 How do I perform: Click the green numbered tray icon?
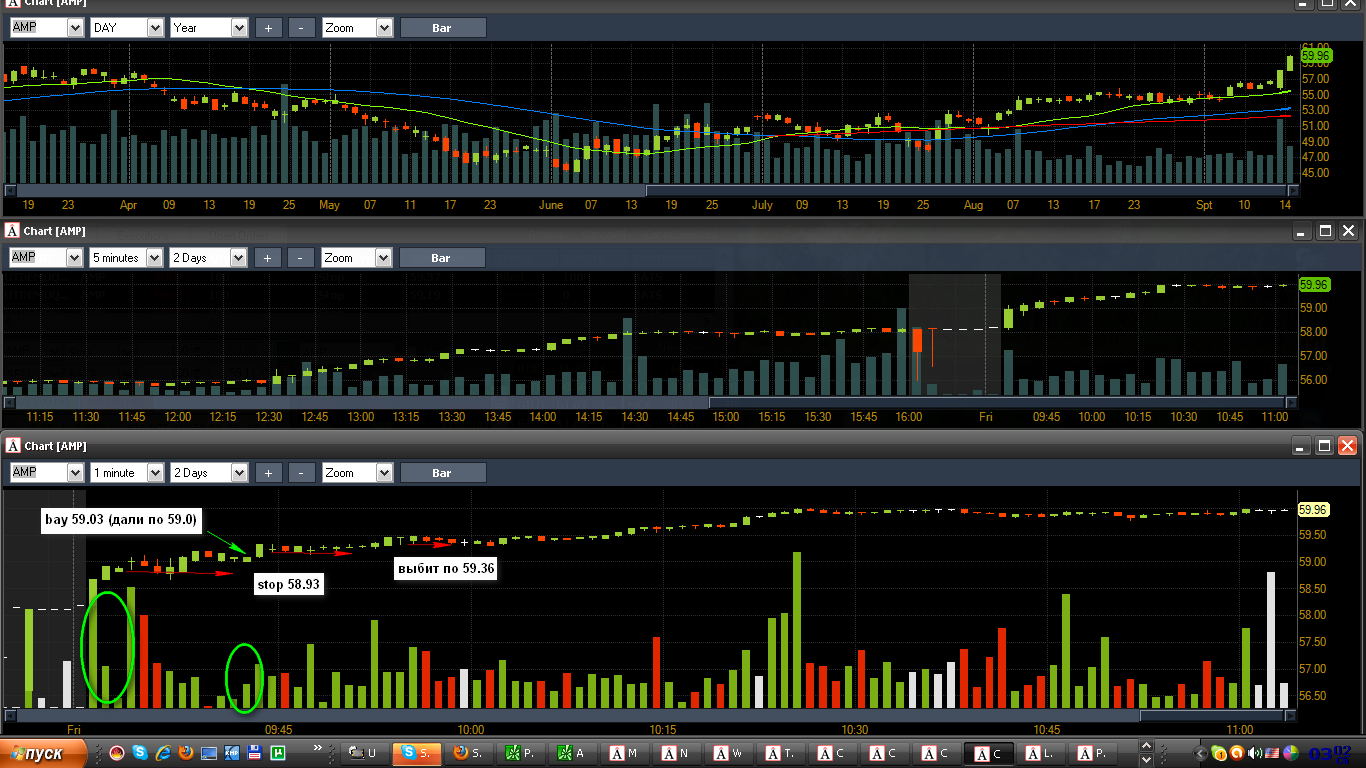pyautogui.click(x=1218, y=753)
